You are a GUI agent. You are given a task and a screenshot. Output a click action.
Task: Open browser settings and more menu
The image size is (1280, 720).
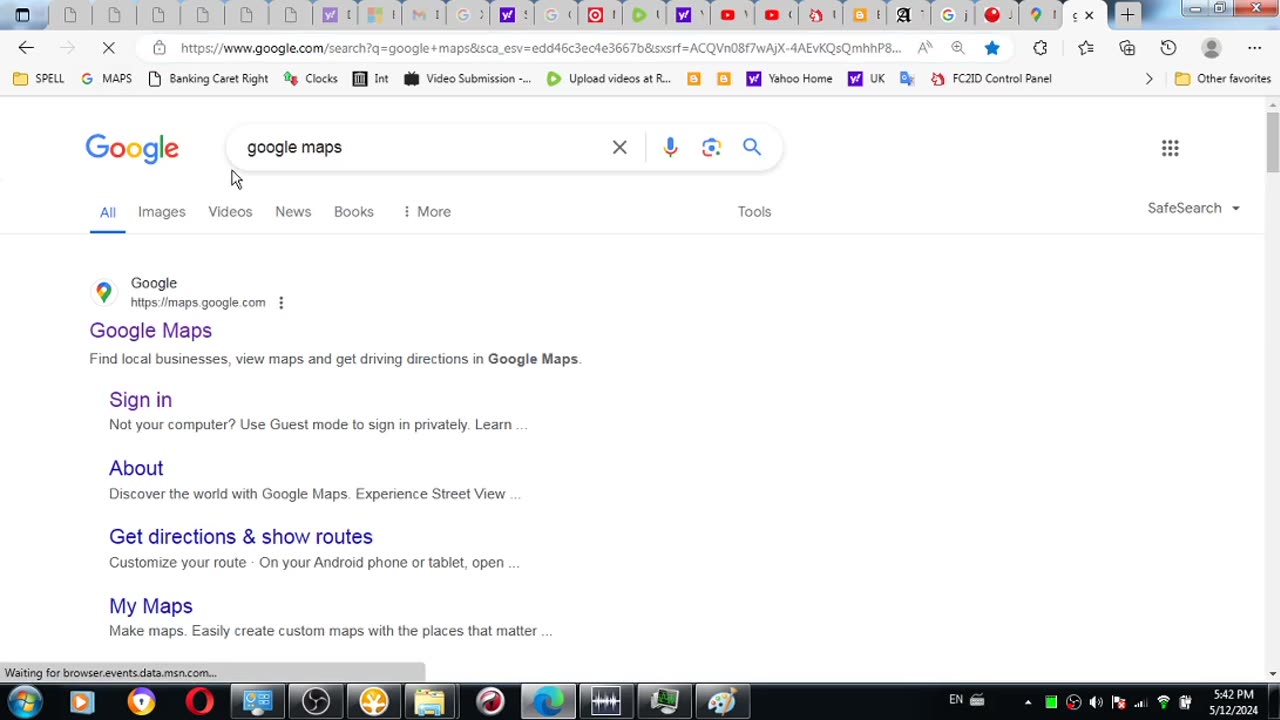pos(1254,48)
